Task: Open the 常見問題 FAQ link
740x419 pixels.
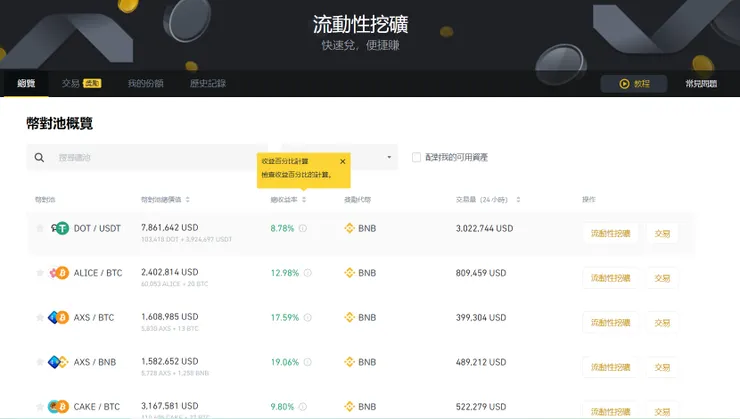Action: 701,84
